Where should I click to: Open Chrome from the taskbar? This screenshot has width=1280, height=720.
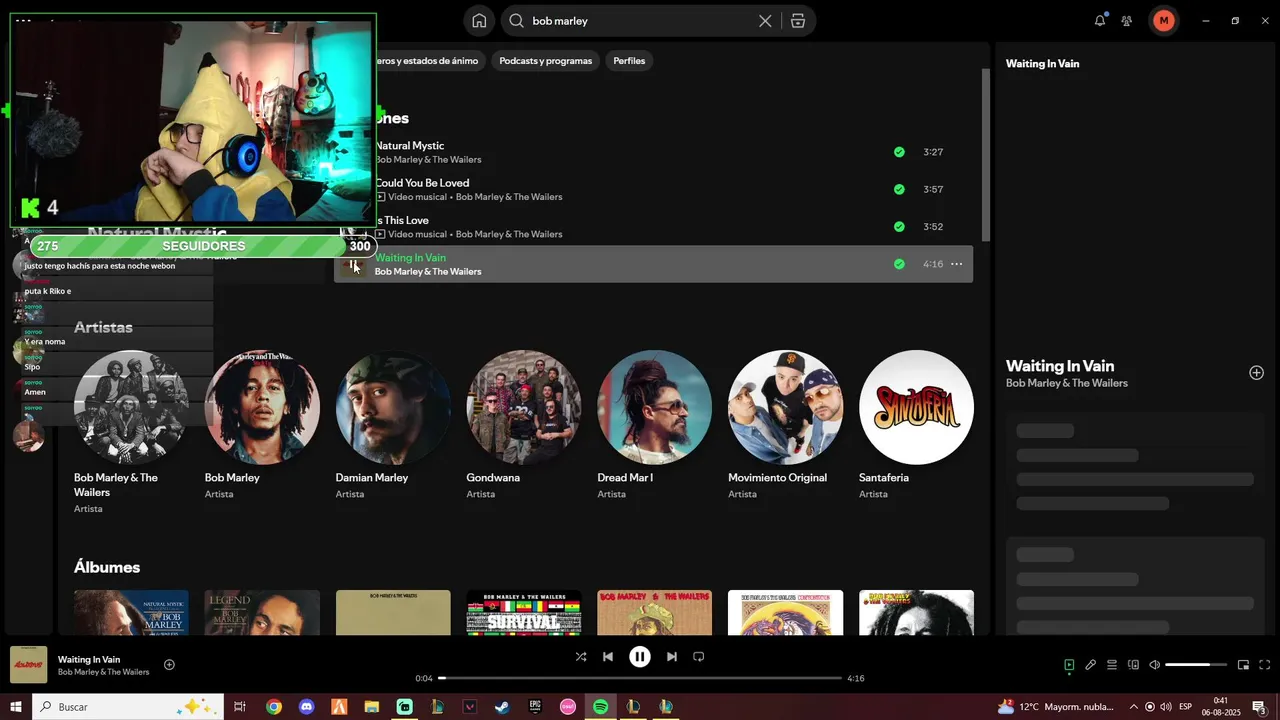(274, 707)
